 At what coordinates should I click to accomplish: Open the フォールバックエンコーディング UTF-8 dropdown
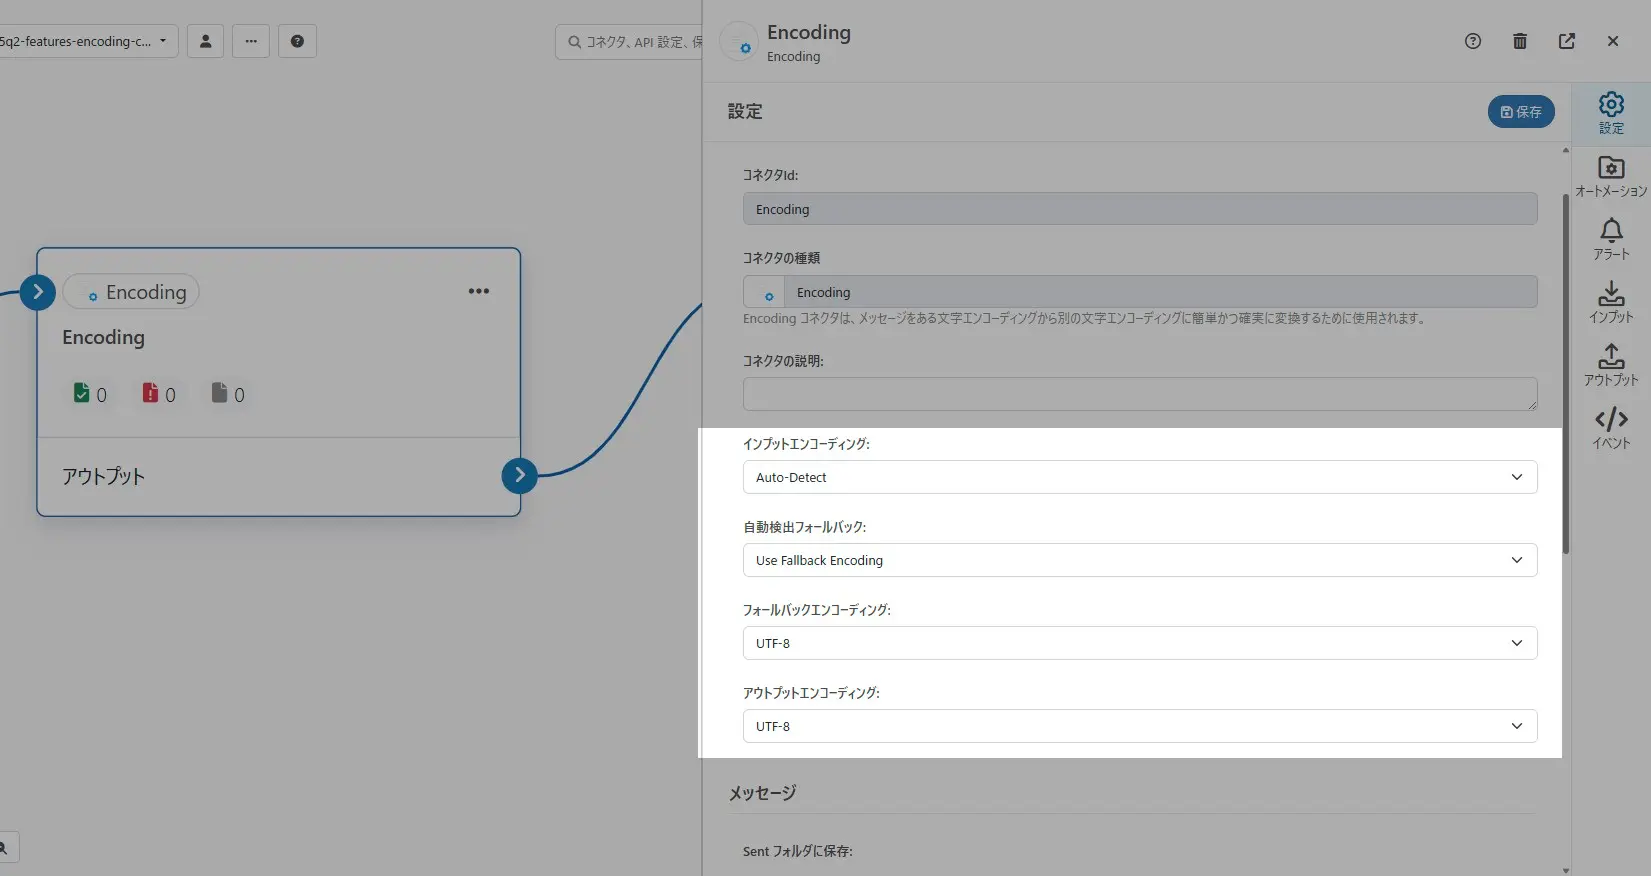pyautogui.click(x=1140, y=643)
